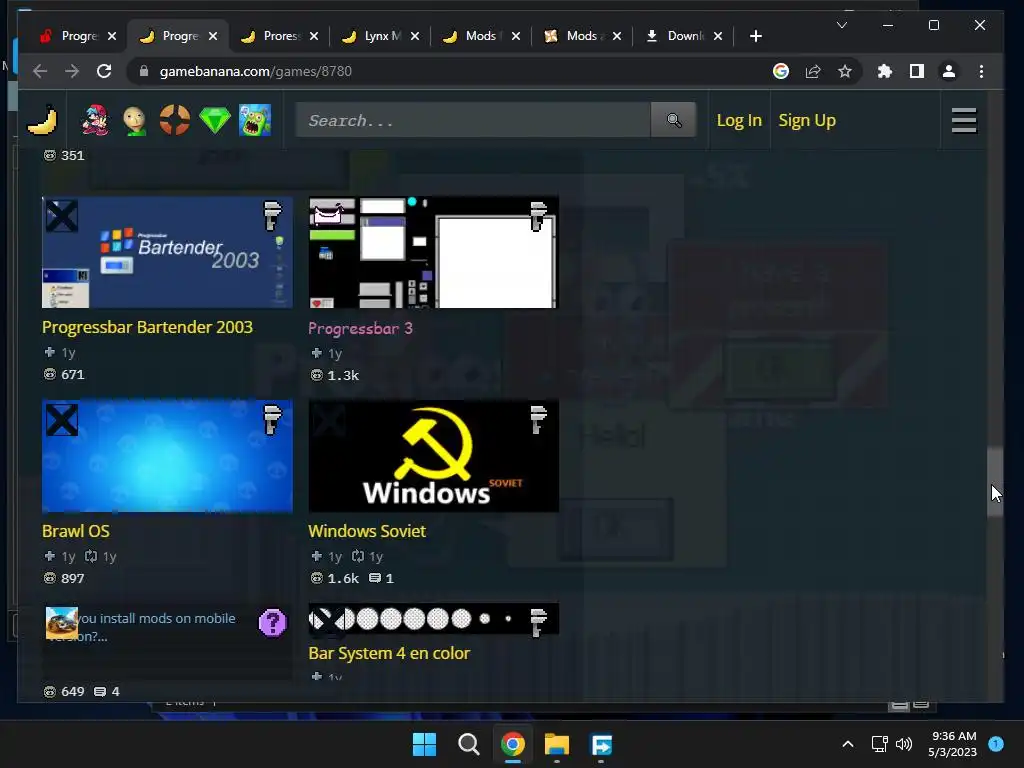Image resolution: width=1024 pixels, height=768 pixels.
Task: Switch to the Lynx M tab
Action: [x=381, y=36]
